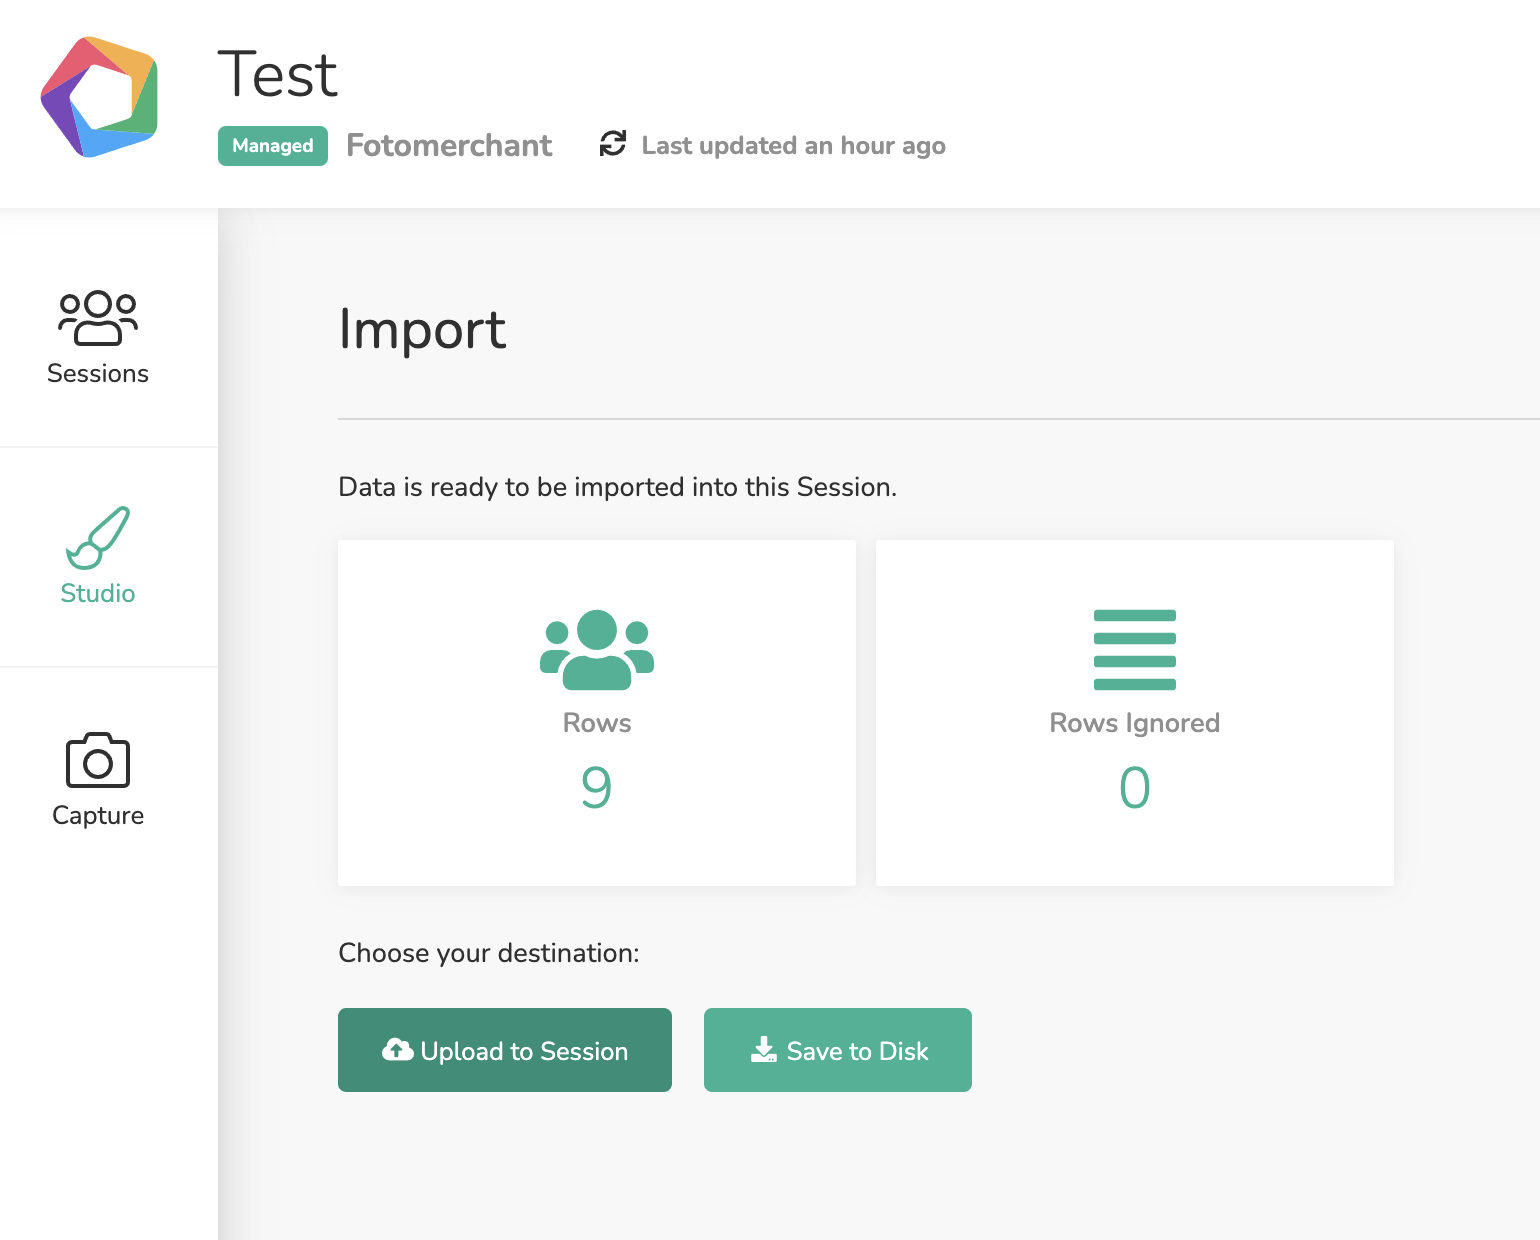Open Sessions via the people icon

tap(98, 318)
